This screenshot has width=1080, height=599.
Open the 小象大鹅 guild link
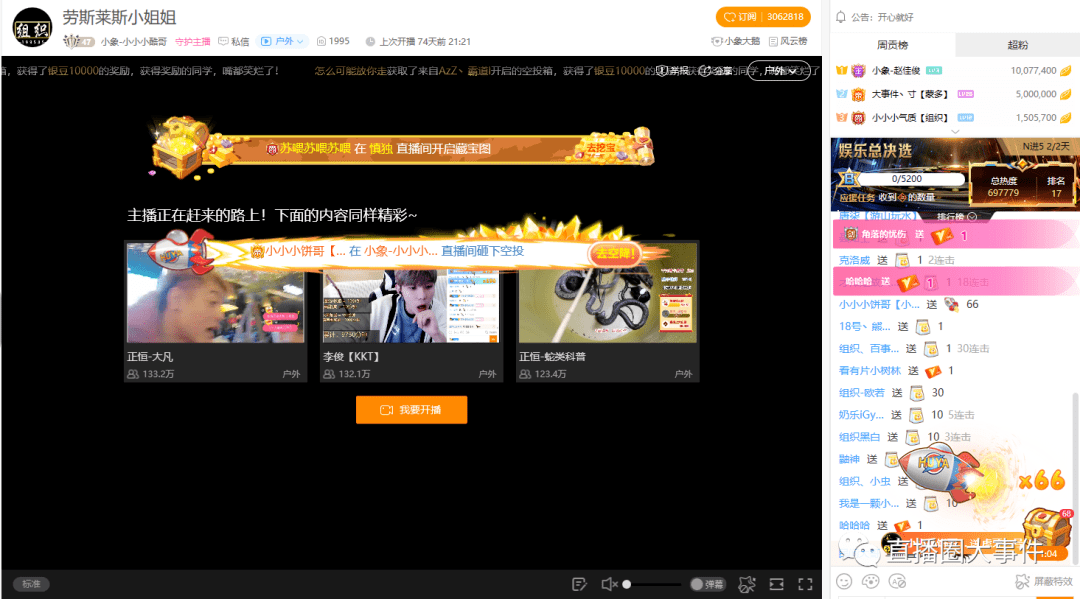click(736, 41)
